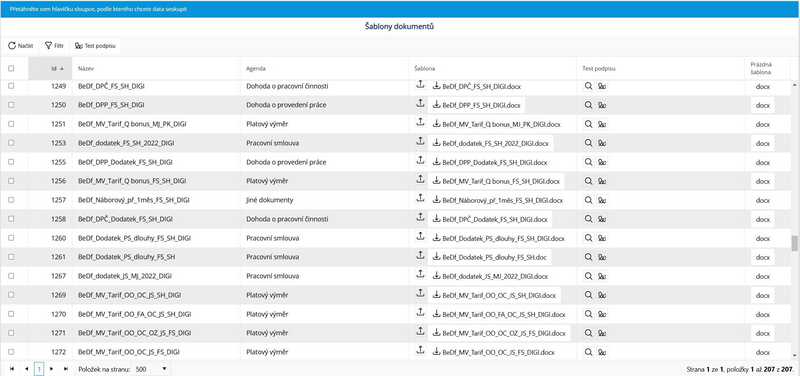800x376 pixels.
Task: Run signature test icon for row 1260
Action: [602, 238]
